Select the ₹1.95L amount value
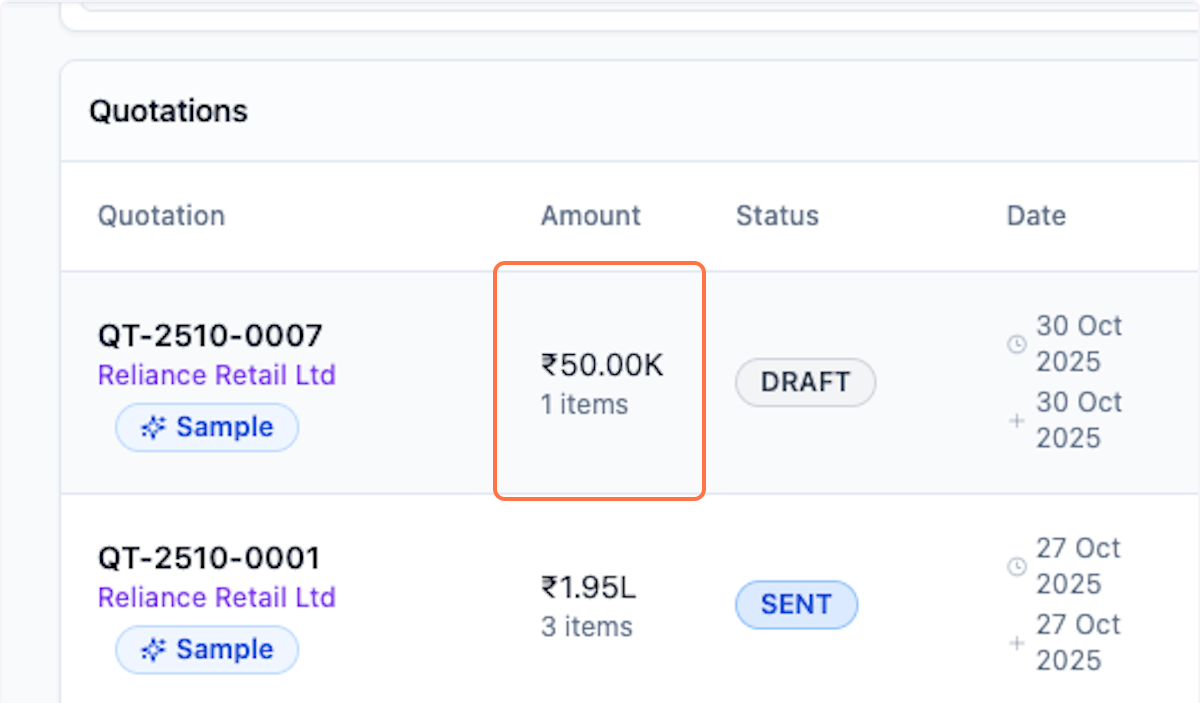The width and height of the screenshot is (1200, 703). pos(588,587)
